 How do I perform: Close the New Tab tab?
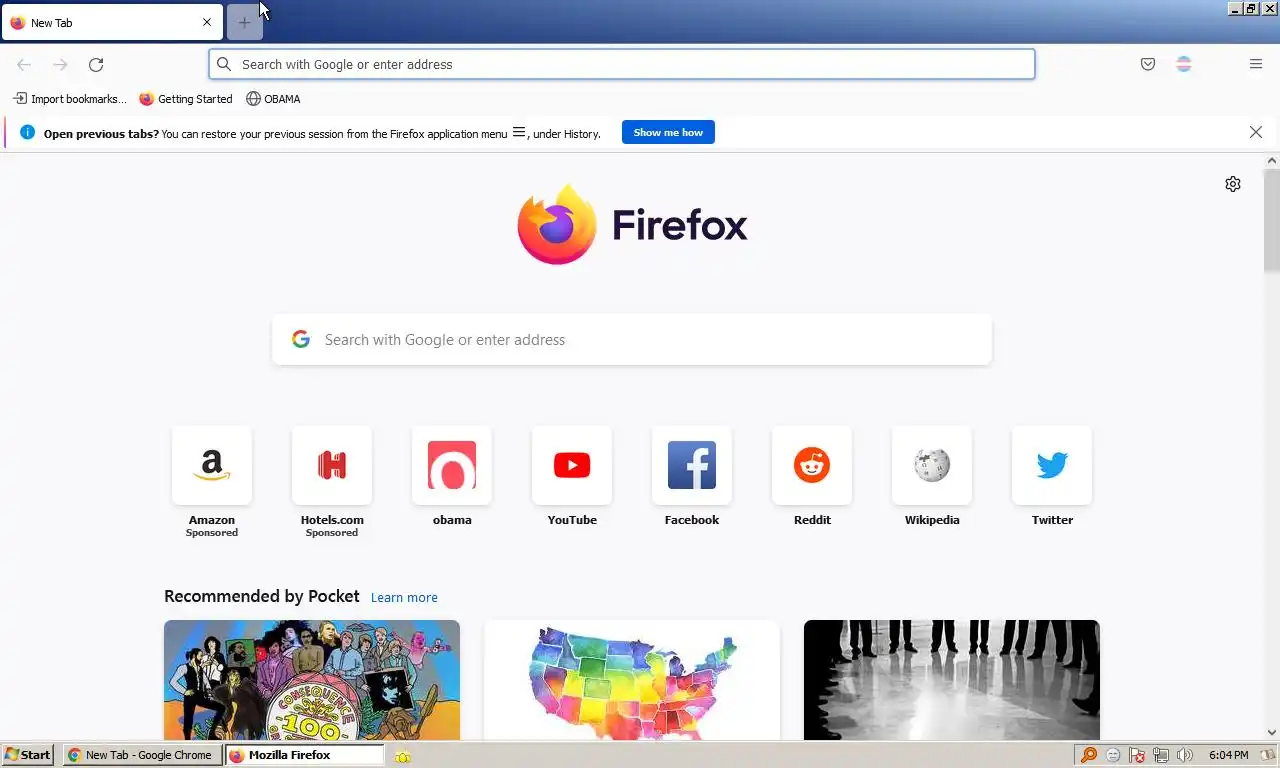click(207, 22)
